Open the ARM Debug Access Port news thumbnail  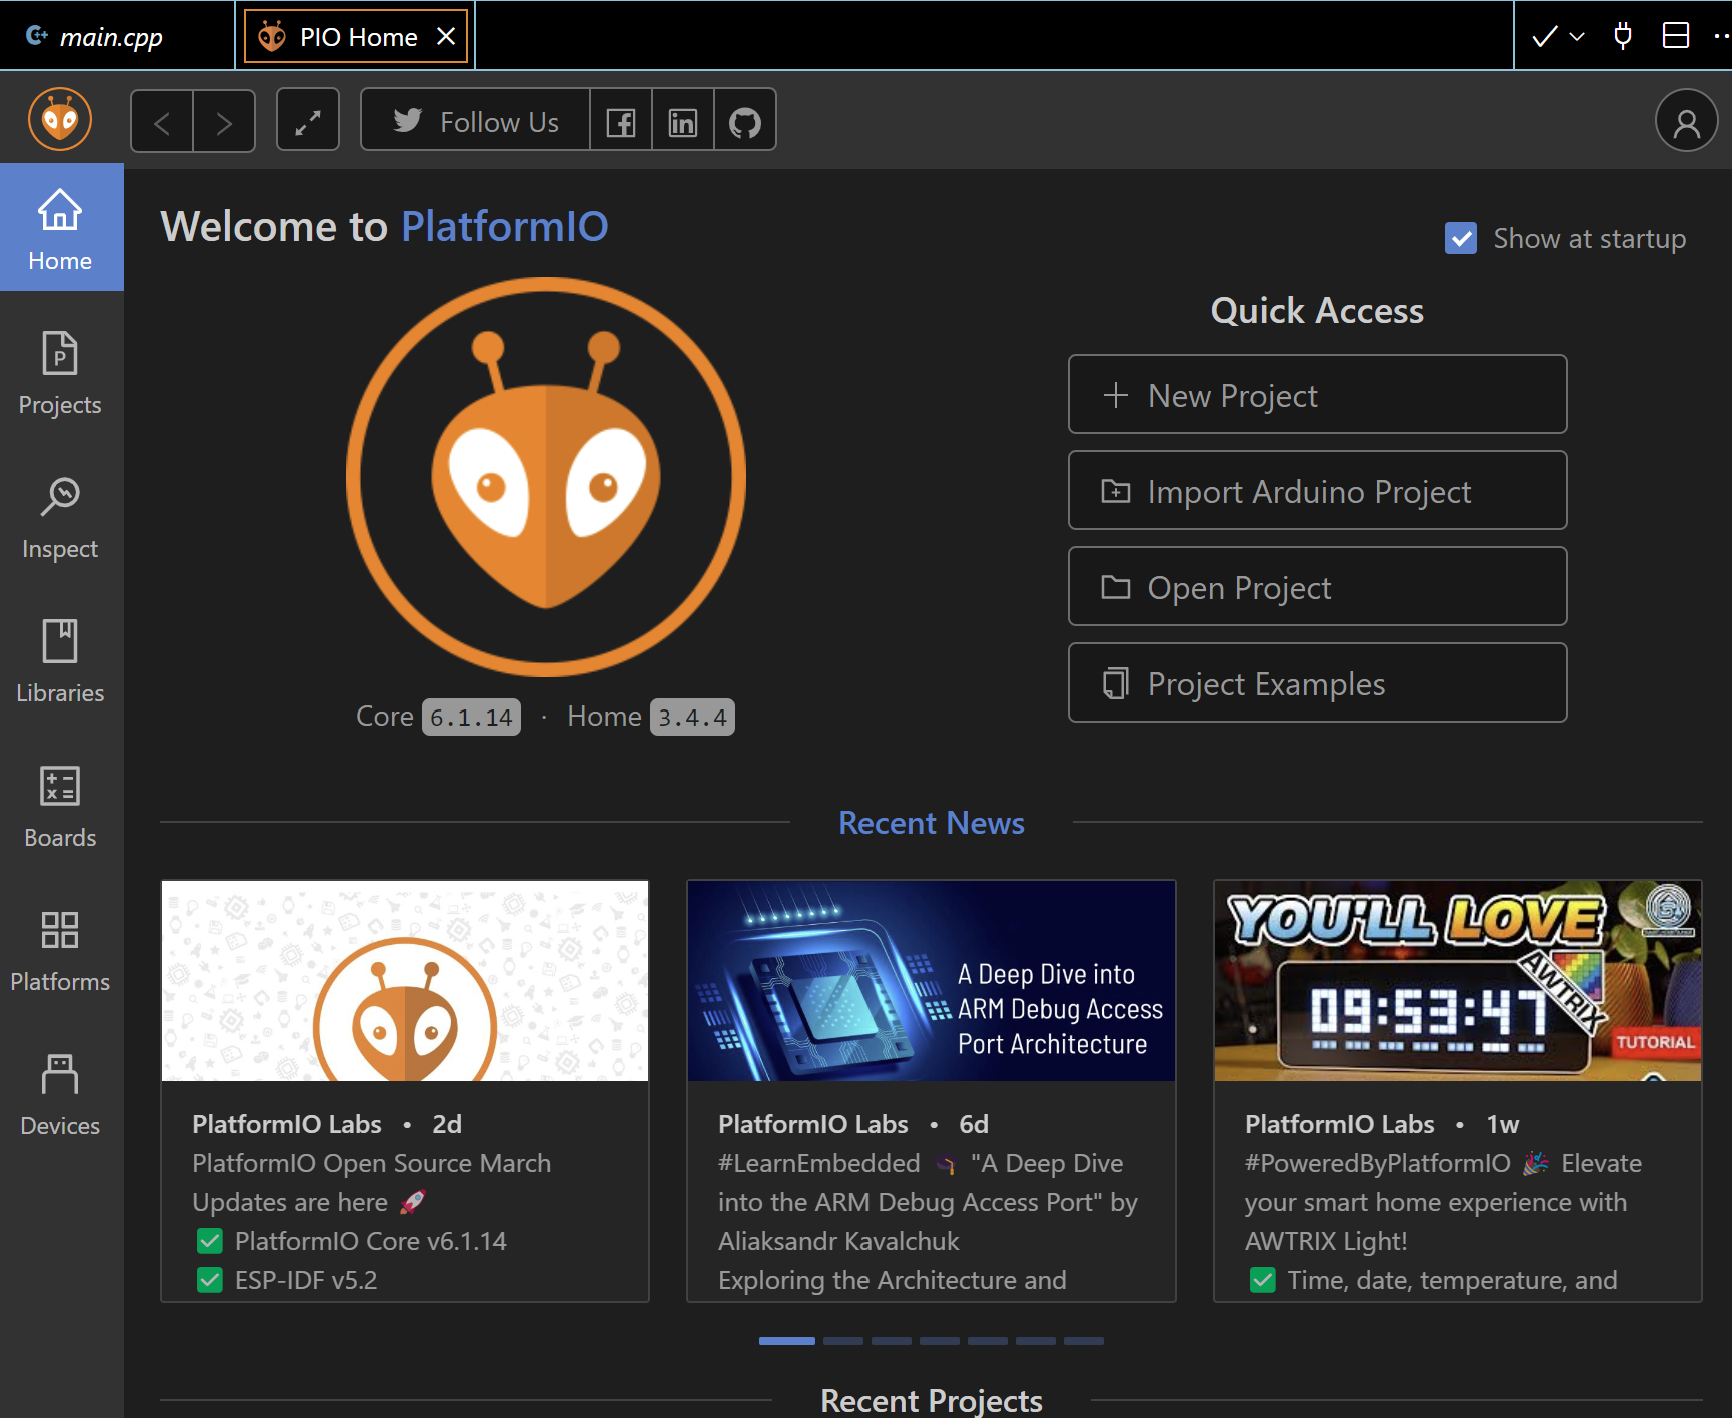tap(931, 981)
